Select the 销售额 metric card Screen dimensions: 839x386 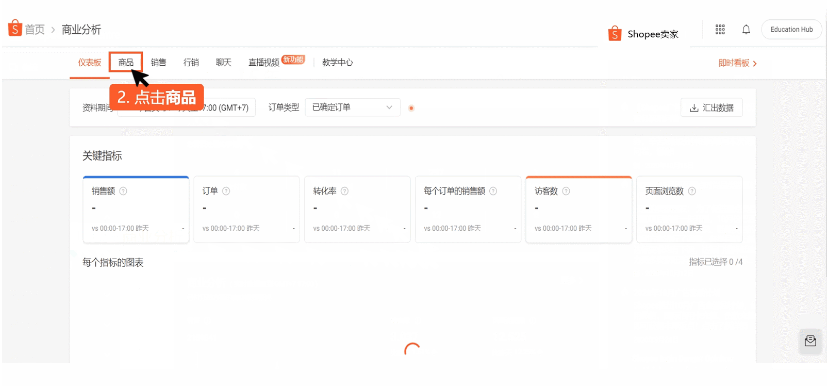136,209
